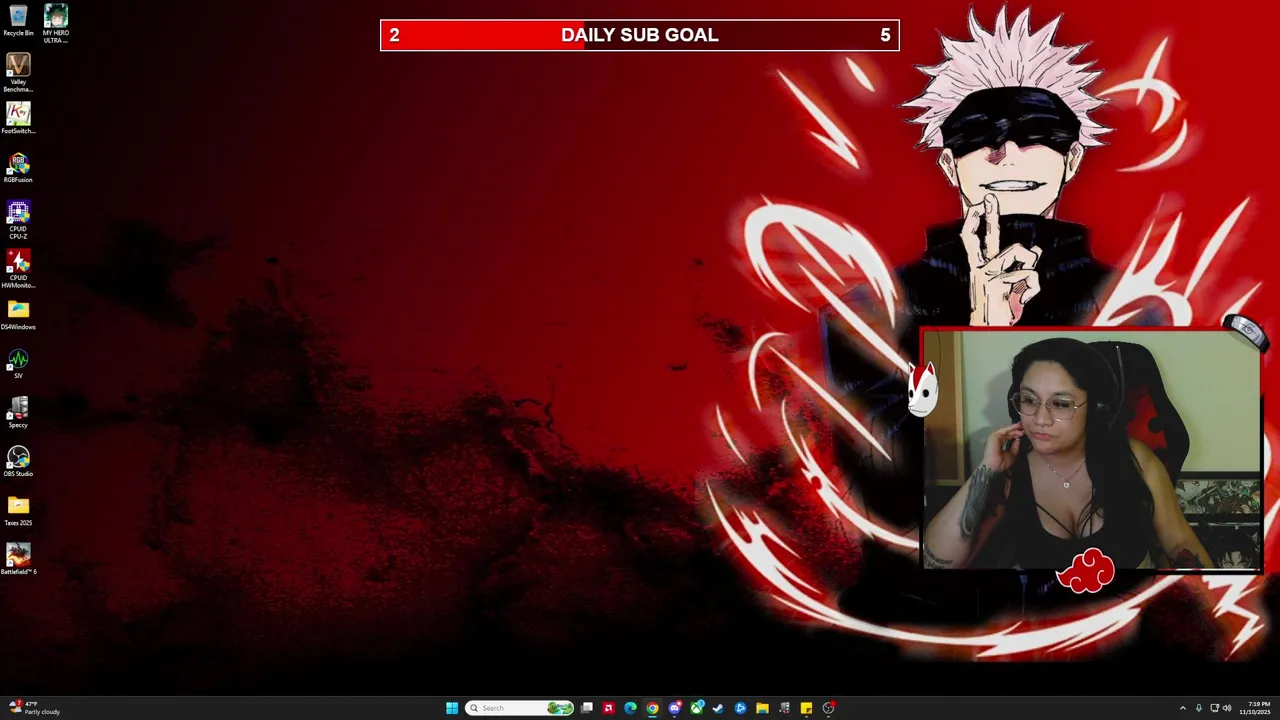The height and width of the screenshot is (720, 1280).
Task: Open the volume control in tray
Action: [x=1227, y=708]
